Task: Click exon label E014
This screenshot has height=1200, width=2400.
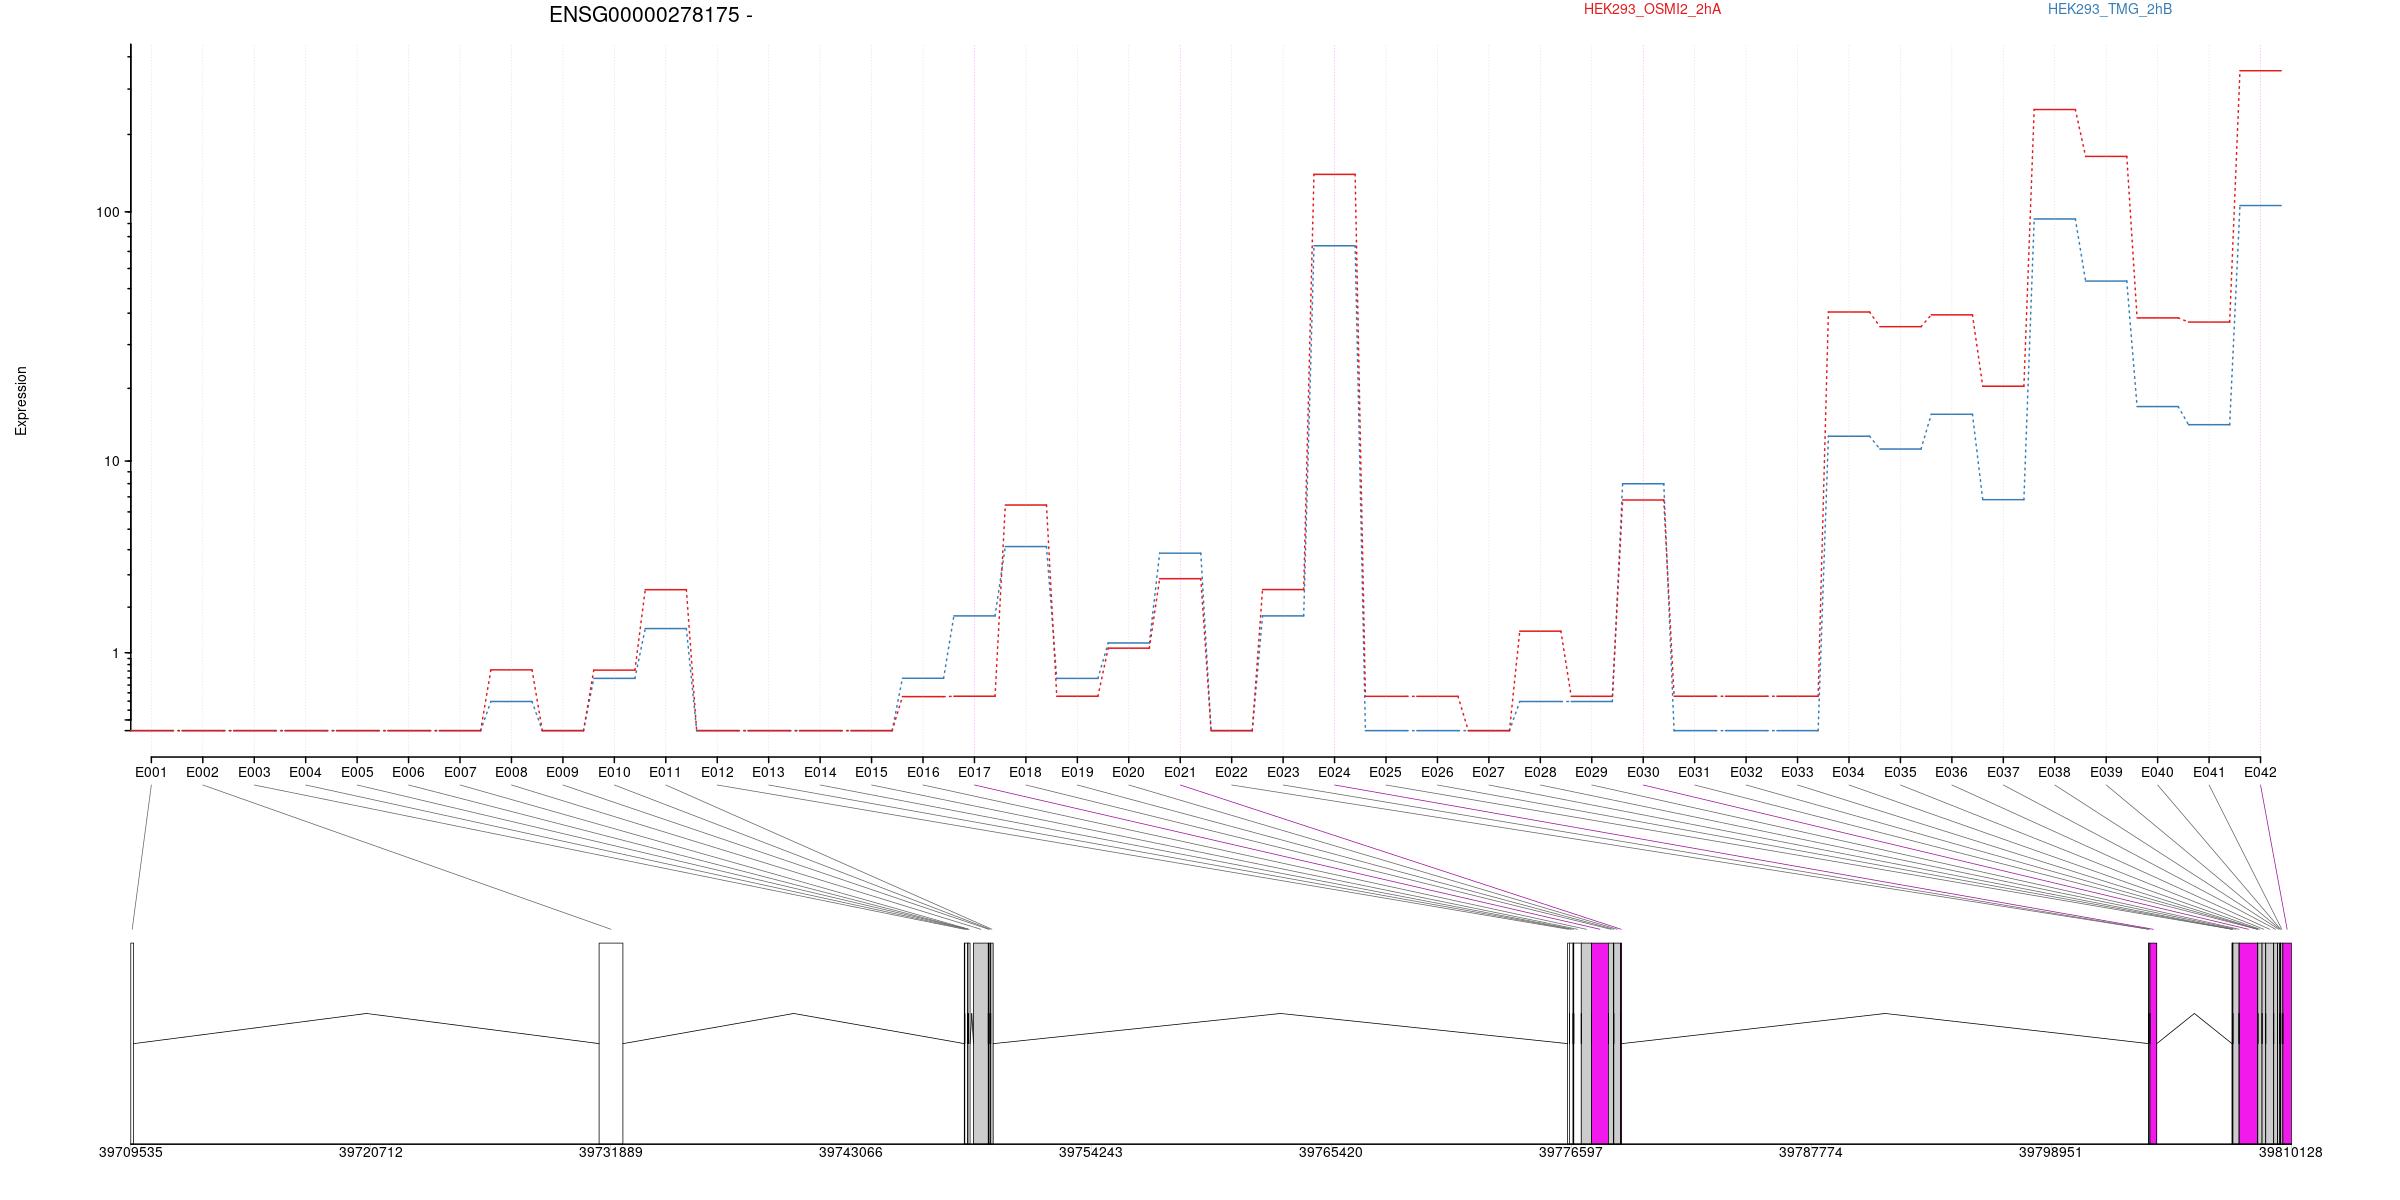Action: point(820,772)
